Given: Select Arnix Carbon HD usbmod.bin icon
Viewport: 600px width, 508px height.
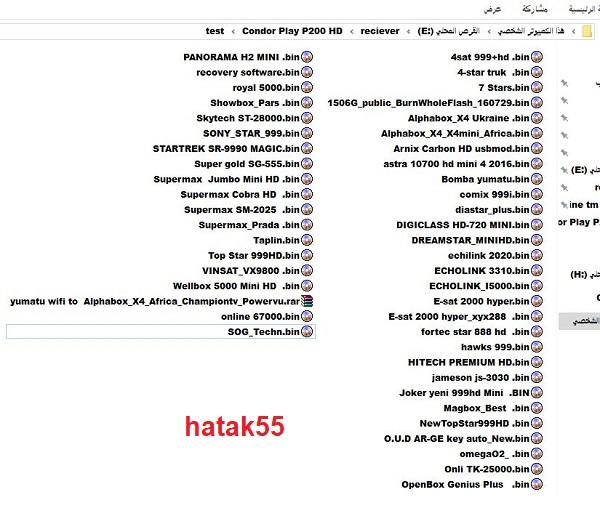Looking at the screenshot, I should (537, 148).
